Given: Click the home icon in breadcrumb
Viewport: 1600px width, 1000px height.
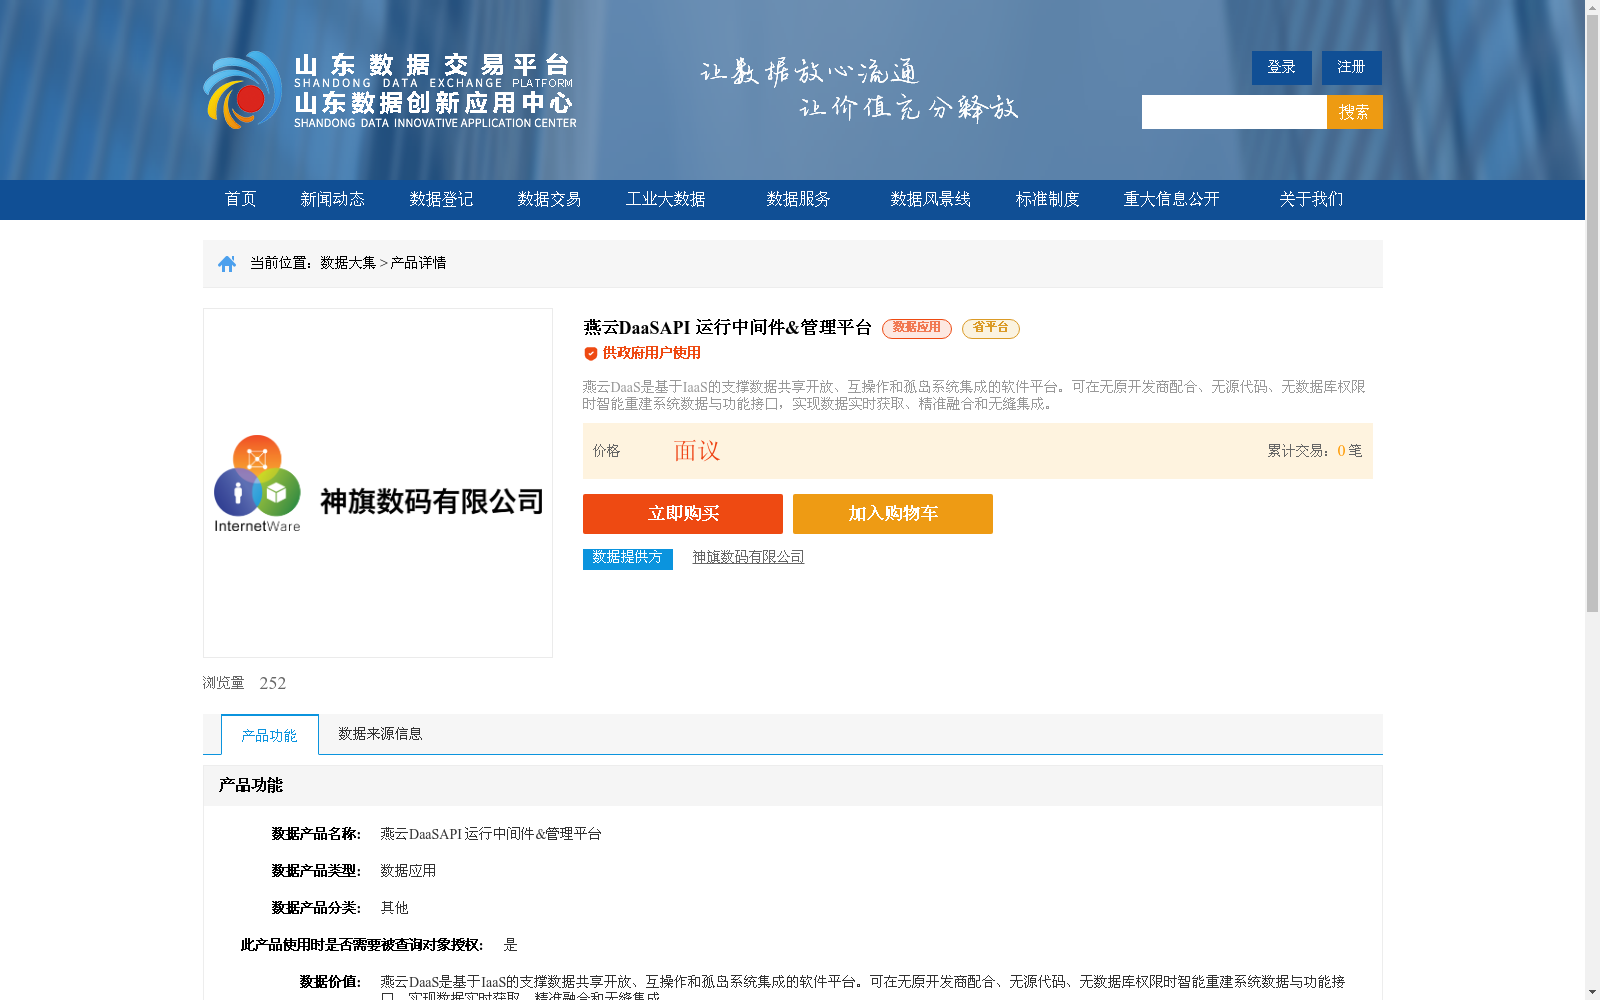Looking at the screenshot, I should tap(227, 264).
